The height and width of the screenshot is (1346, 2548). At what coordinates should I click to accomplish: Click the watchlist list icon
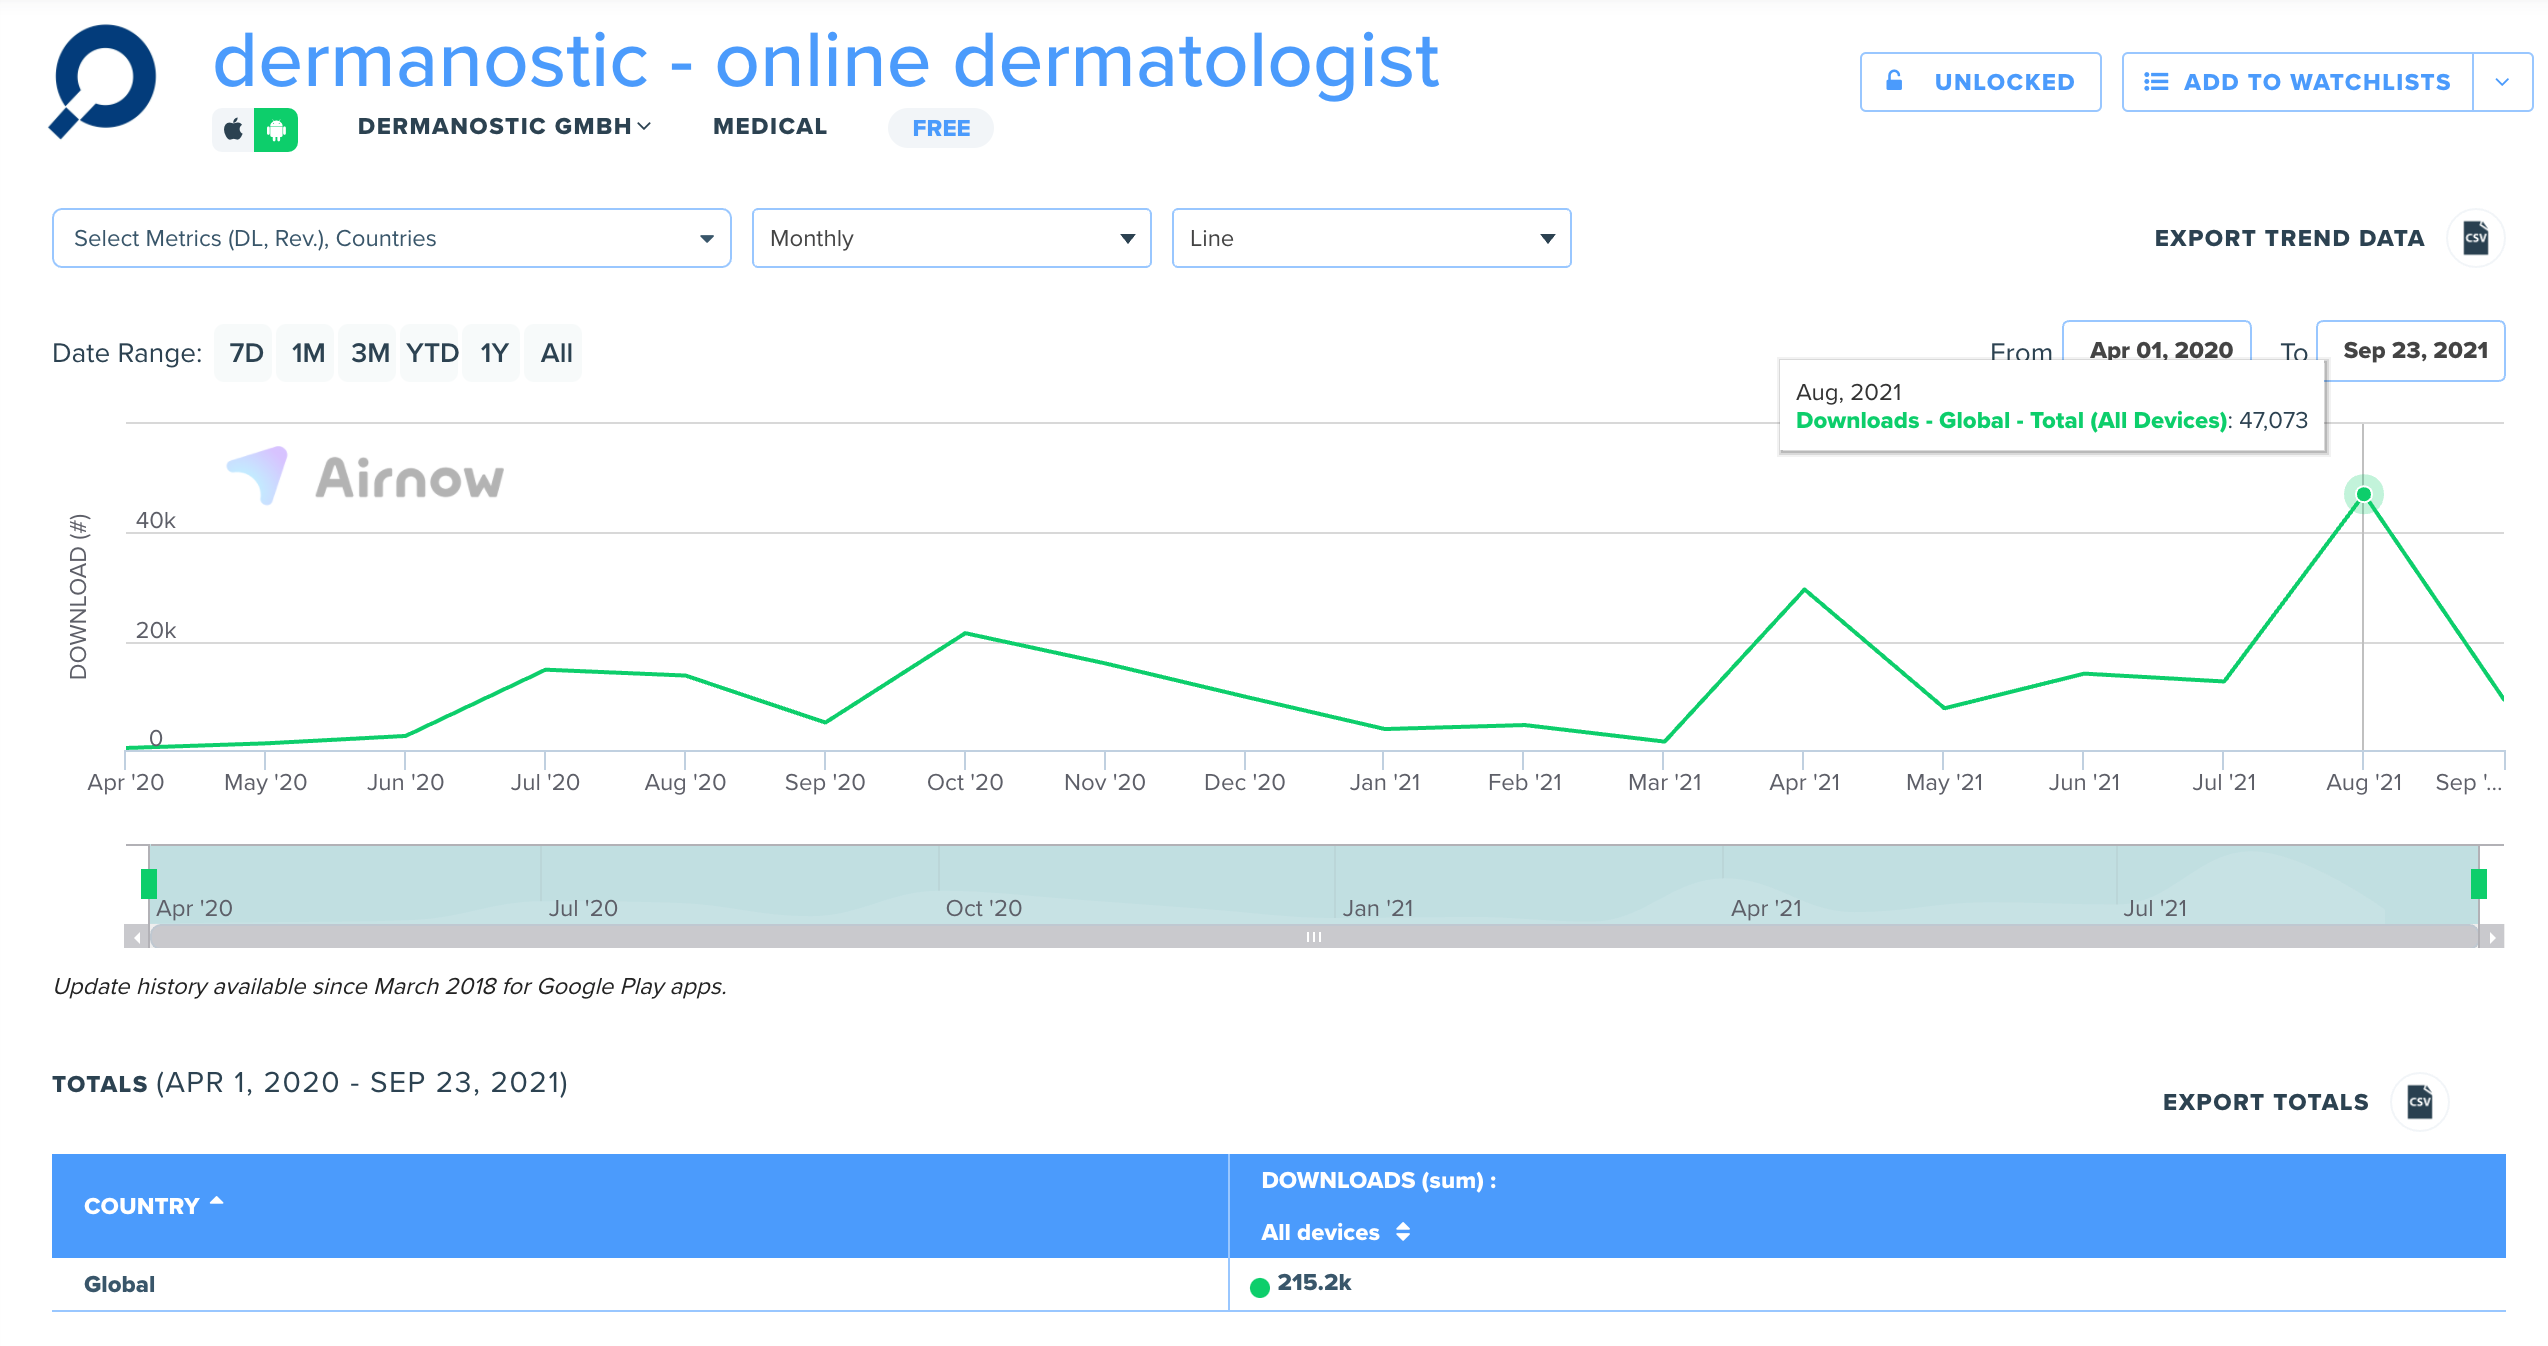(x=2156, y=82)
